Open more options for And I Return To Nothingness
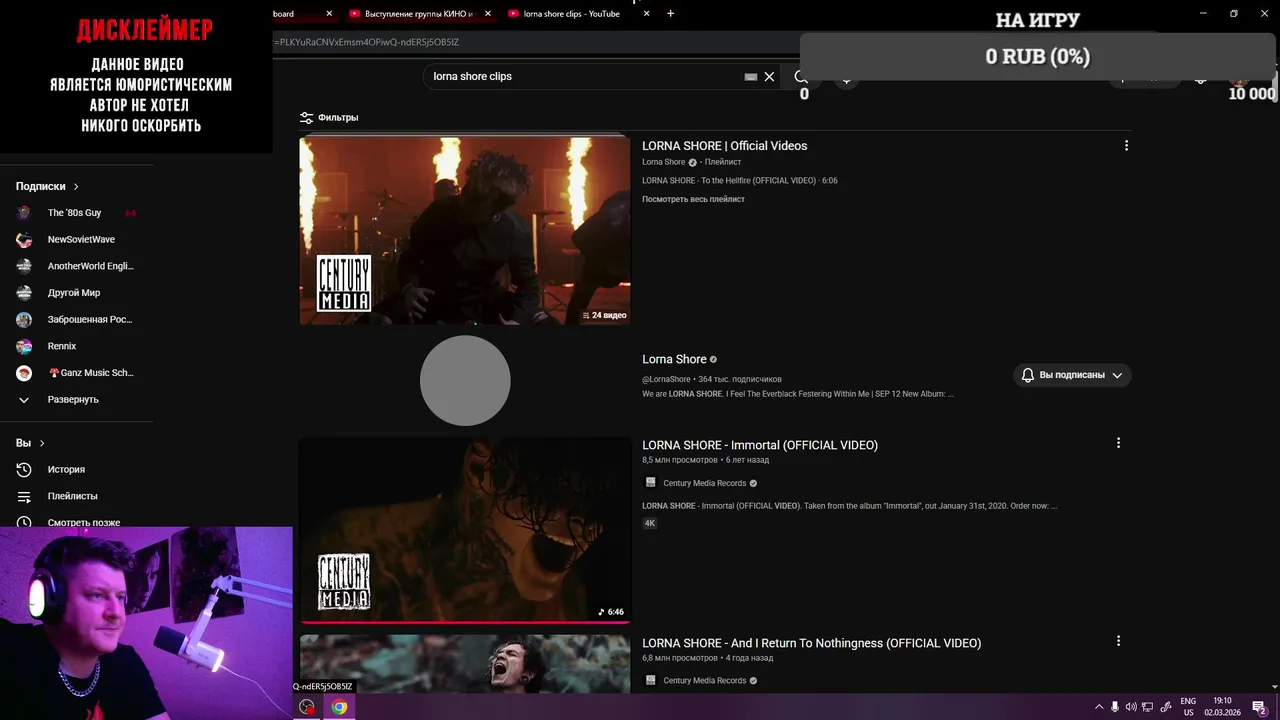The width and height of the screenshot is (1280, 720). pos(1118,641)
